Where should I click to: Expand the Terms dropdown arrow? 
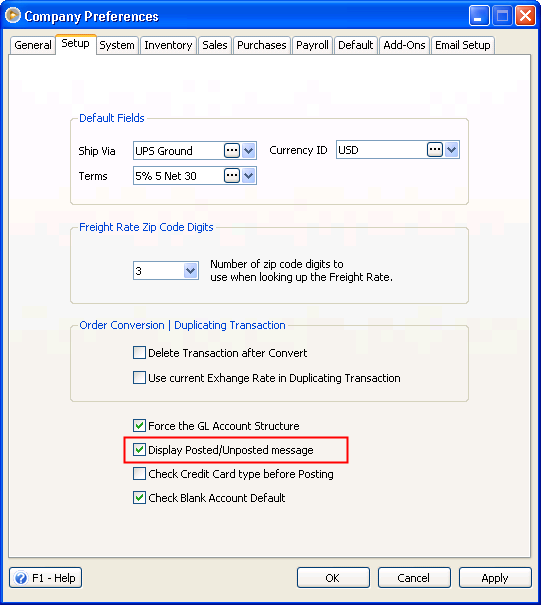coord(249,176)
